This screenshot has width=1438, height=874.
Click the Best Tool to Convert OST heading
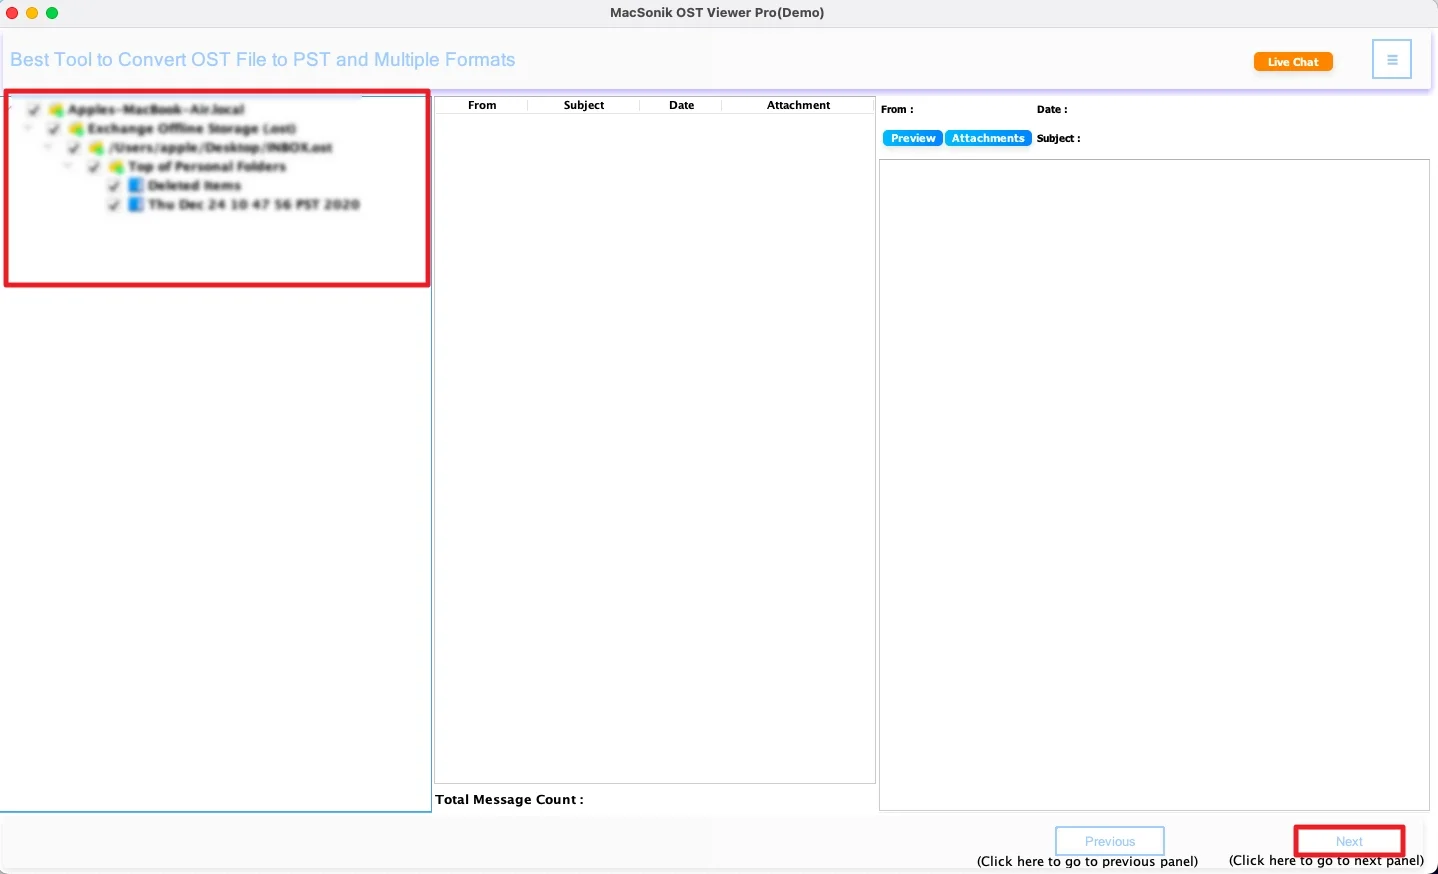[x=263, y=60]
